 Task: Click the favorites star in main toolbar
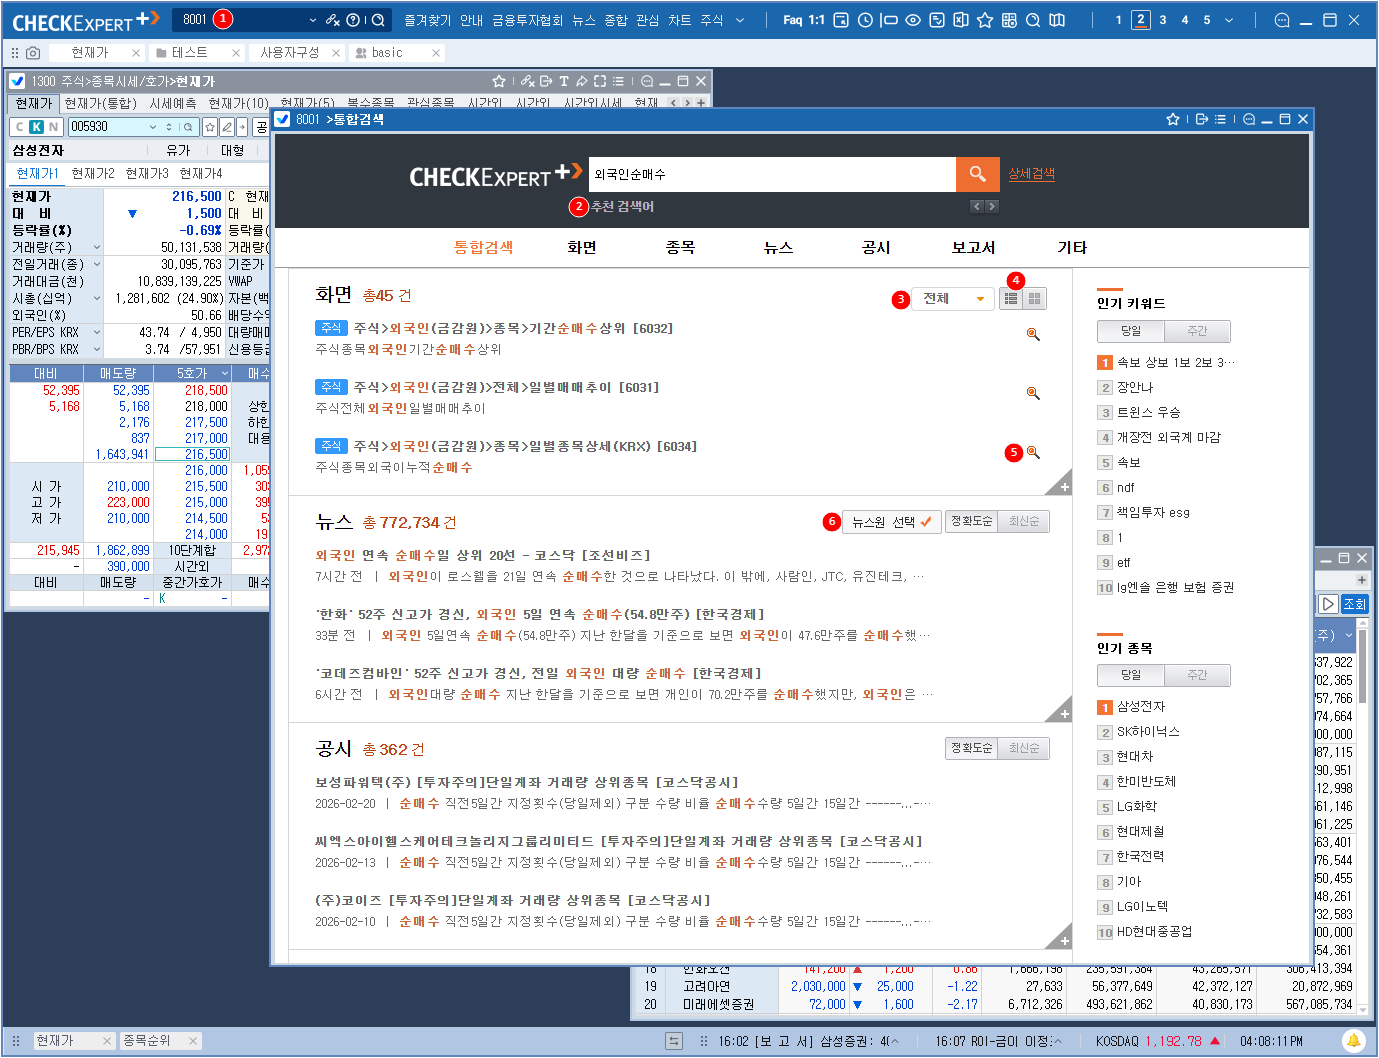[985, 20]
